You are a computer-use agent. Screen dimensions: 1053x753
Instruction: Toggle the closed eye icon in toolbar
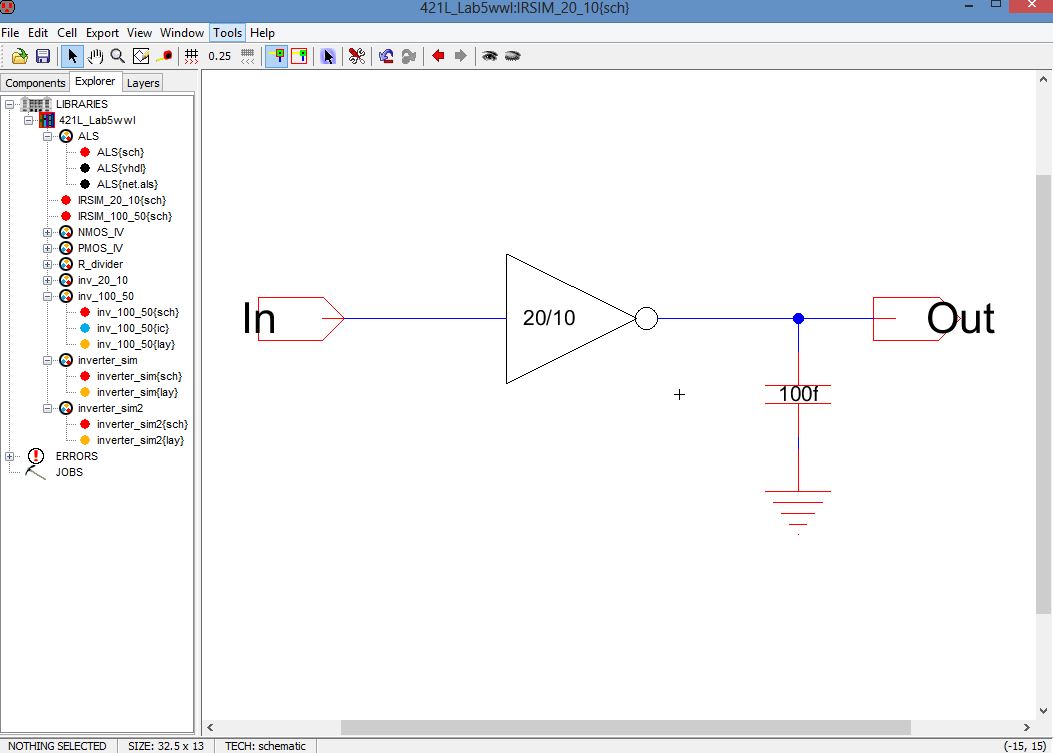coord(513,56)
